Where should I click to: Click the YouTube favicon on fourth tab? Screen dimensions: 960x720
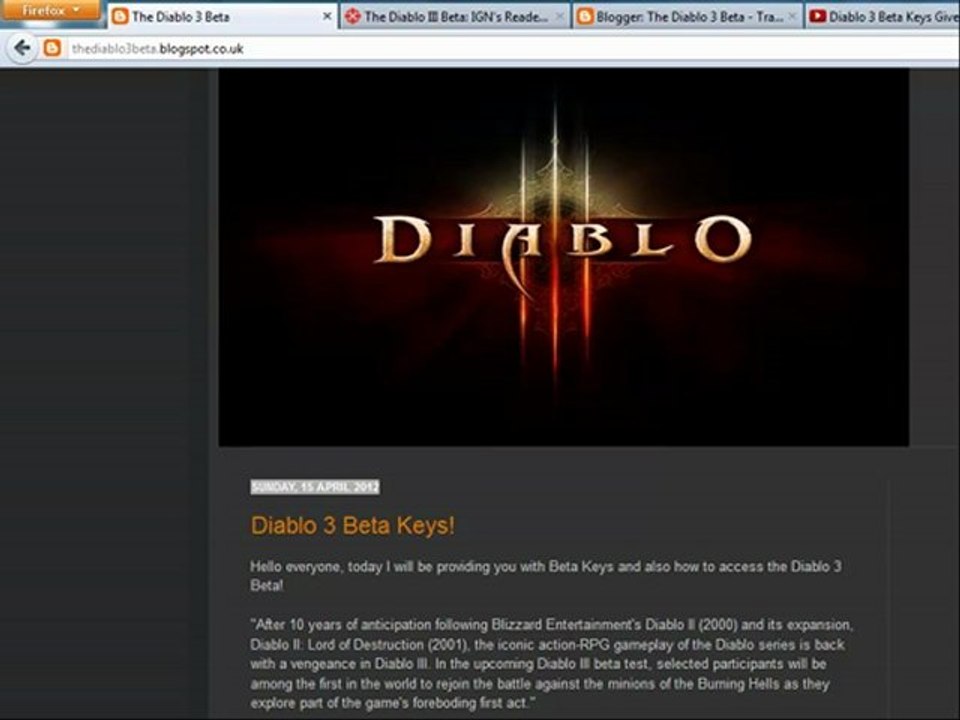(x=817, y=17)
